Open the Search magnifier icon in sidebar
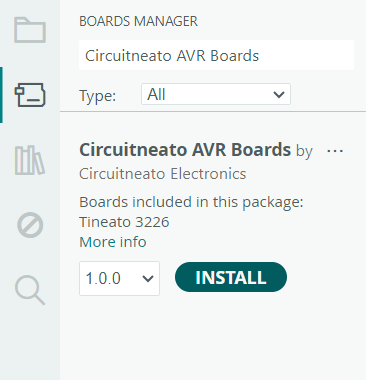The image size is (377, 380). tap(30, 290)
